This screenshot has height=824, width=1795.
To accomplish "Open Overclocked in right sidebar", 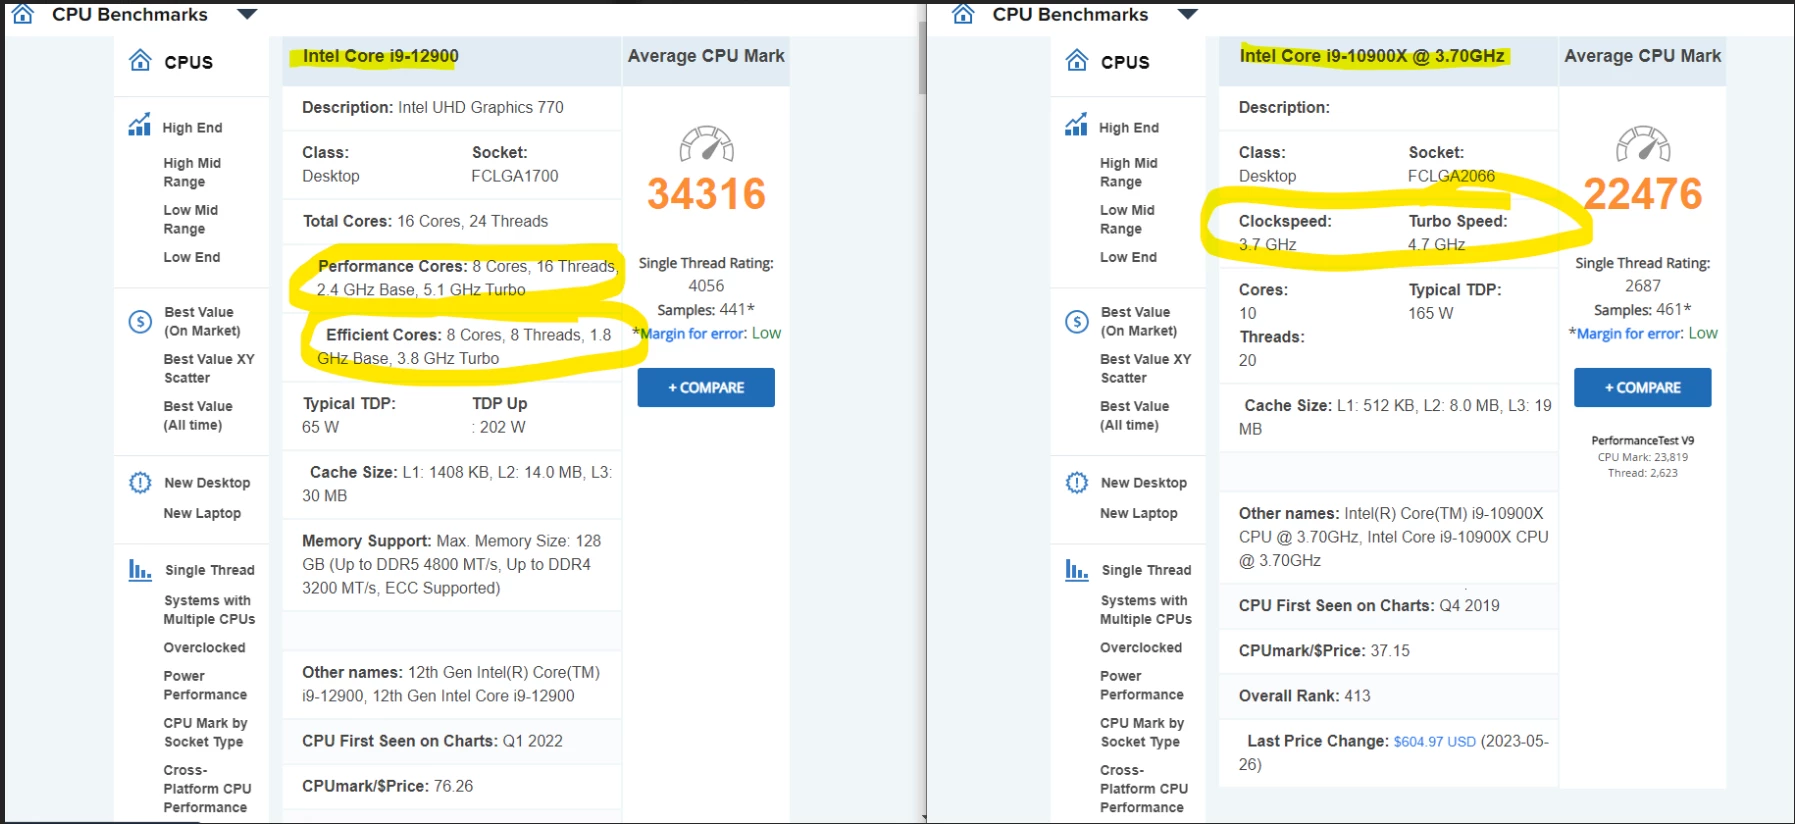I will click(x=1140, y=648).
